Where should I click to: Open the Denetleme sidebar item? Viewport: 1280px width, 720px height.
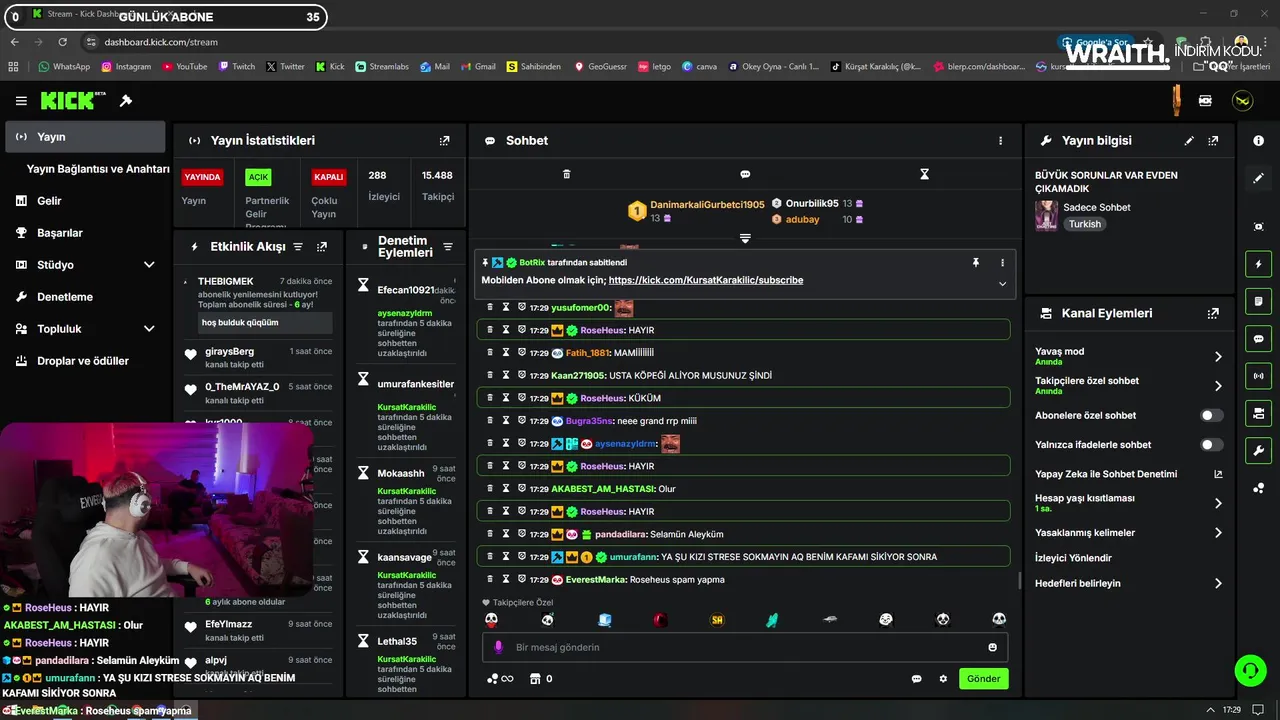85,297
